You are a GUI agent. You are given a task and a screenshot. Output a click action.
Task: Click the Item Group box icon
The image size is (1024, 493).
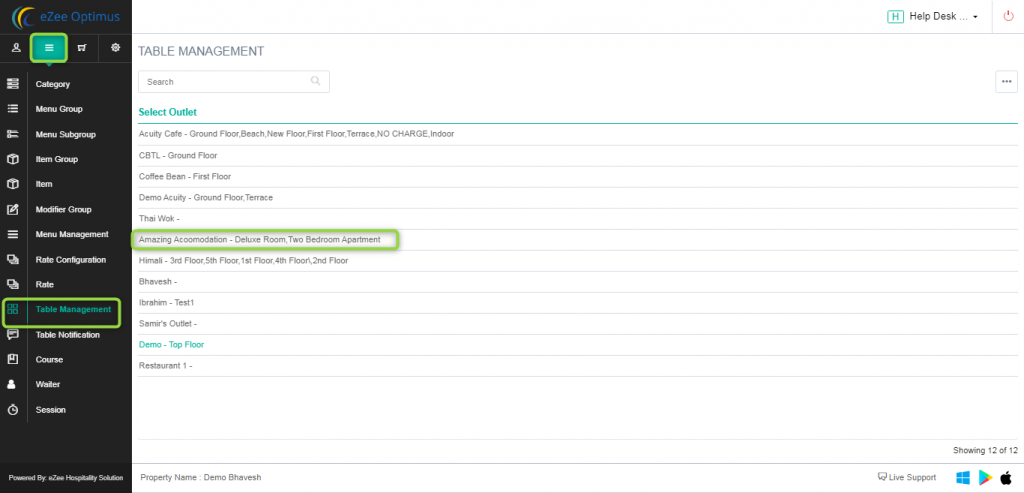coord(12,159)
